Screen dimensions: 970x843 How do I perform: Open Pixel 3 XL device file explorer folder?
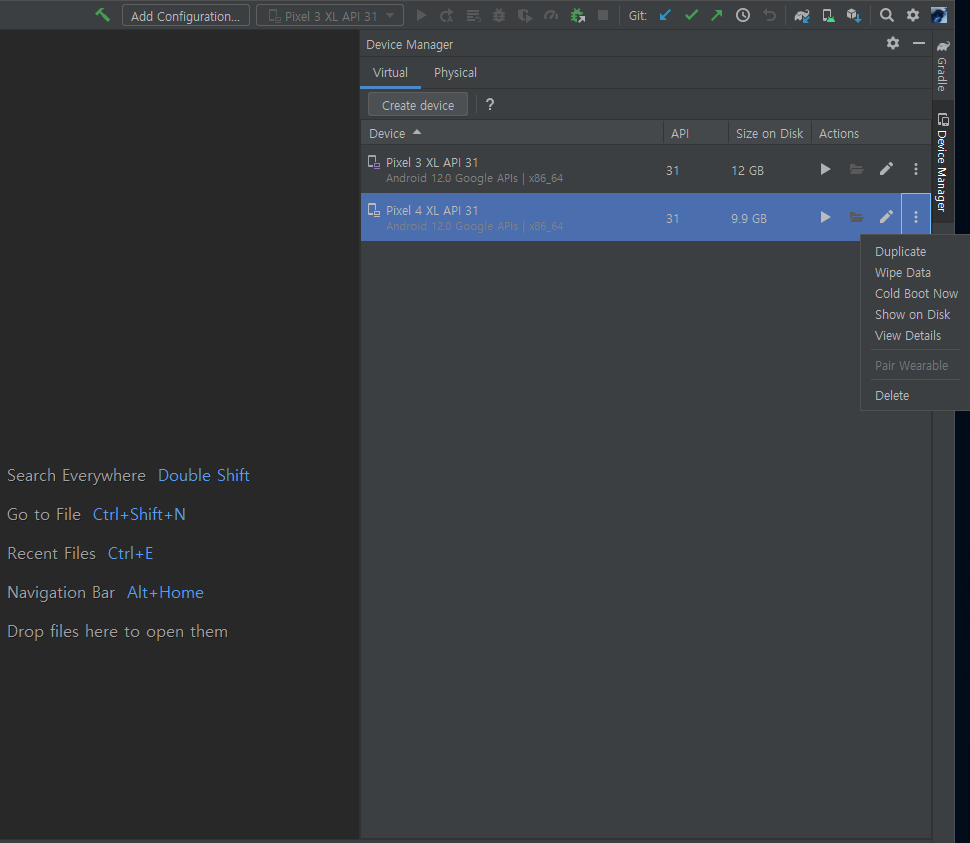856,169
